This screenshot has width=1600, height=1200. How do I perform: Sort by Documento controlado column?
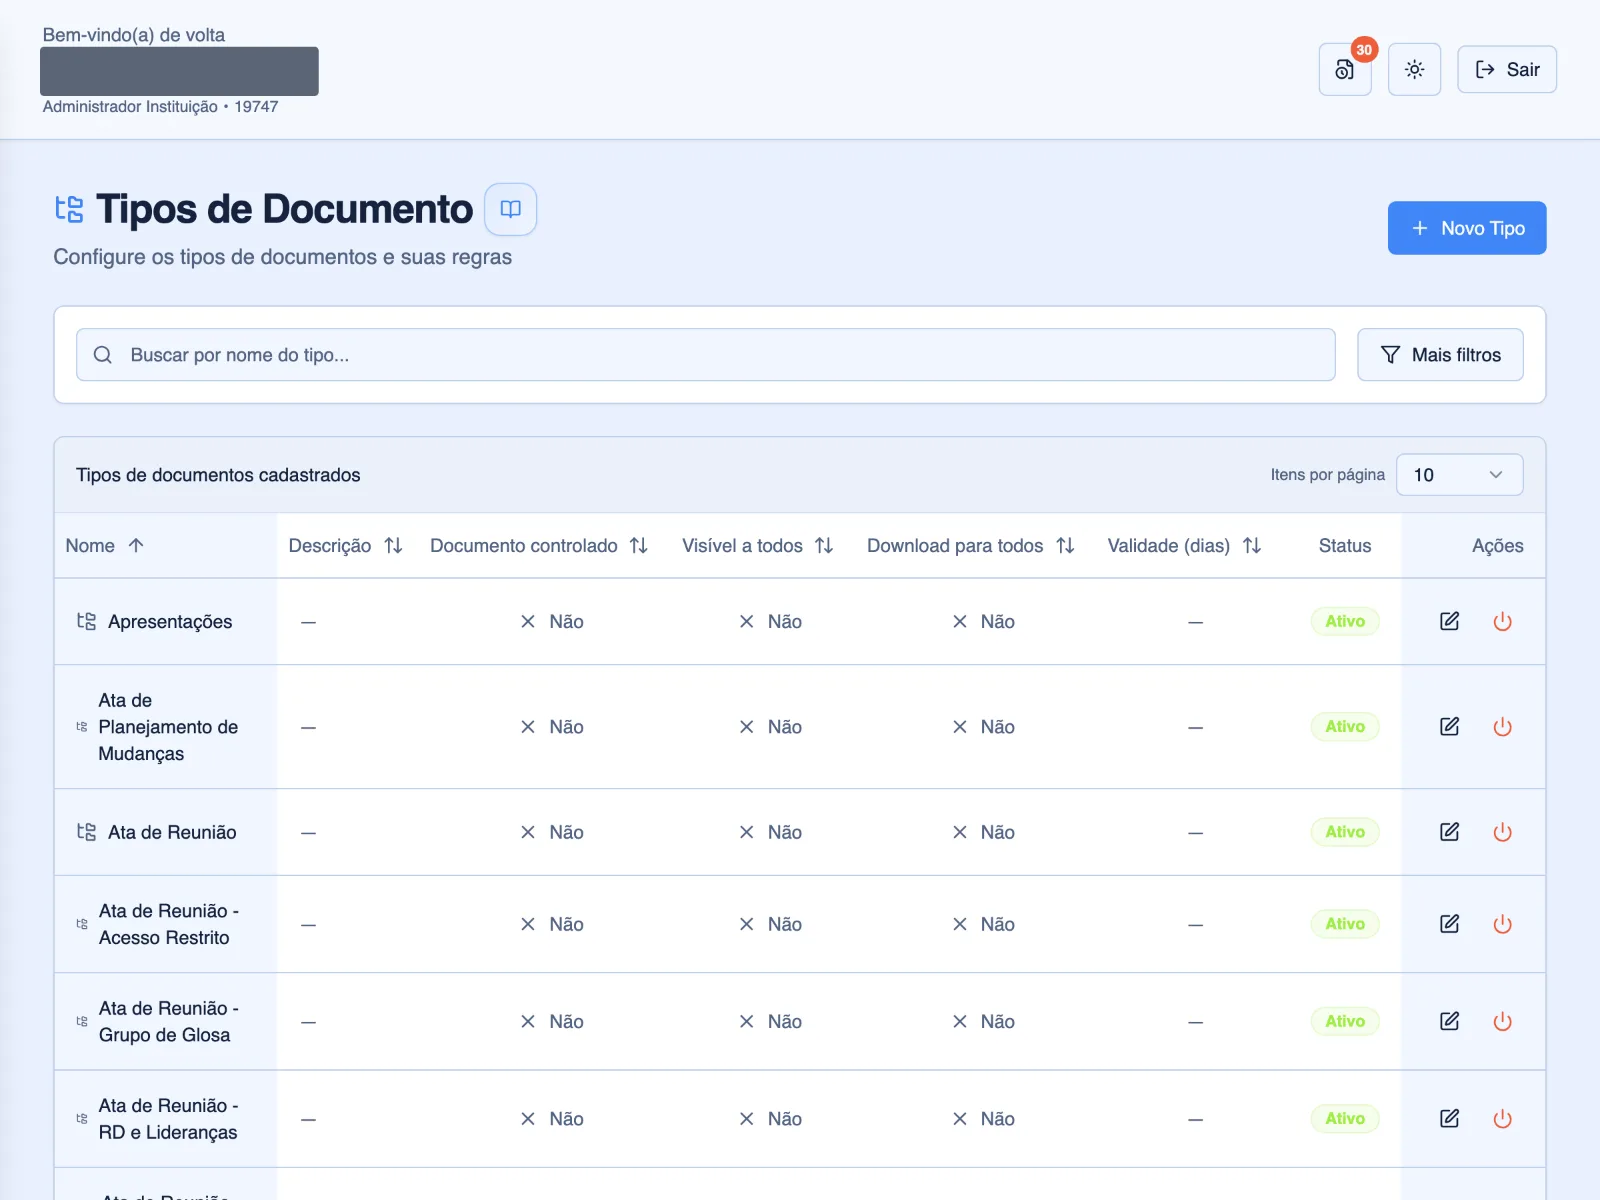539,545
